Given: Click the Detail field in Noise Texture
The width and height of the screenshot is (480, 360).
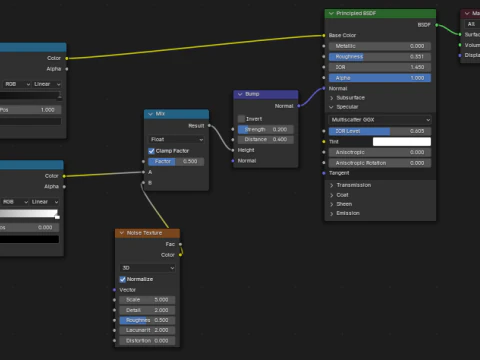Looking at the screenshot, I should tap(147, 310).
